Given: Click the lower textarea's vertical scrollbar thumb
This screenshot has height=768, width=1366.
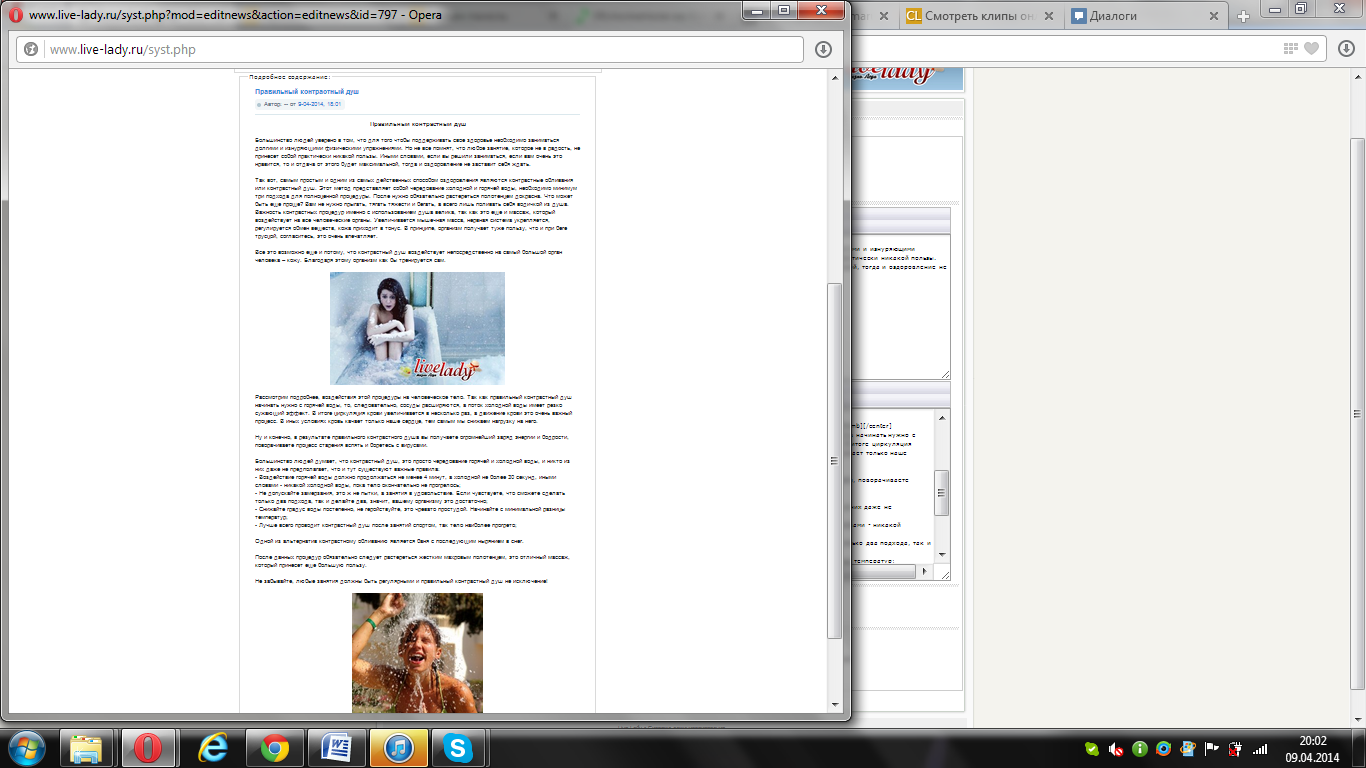Looking at the screenshot, I should click(941, 491).
